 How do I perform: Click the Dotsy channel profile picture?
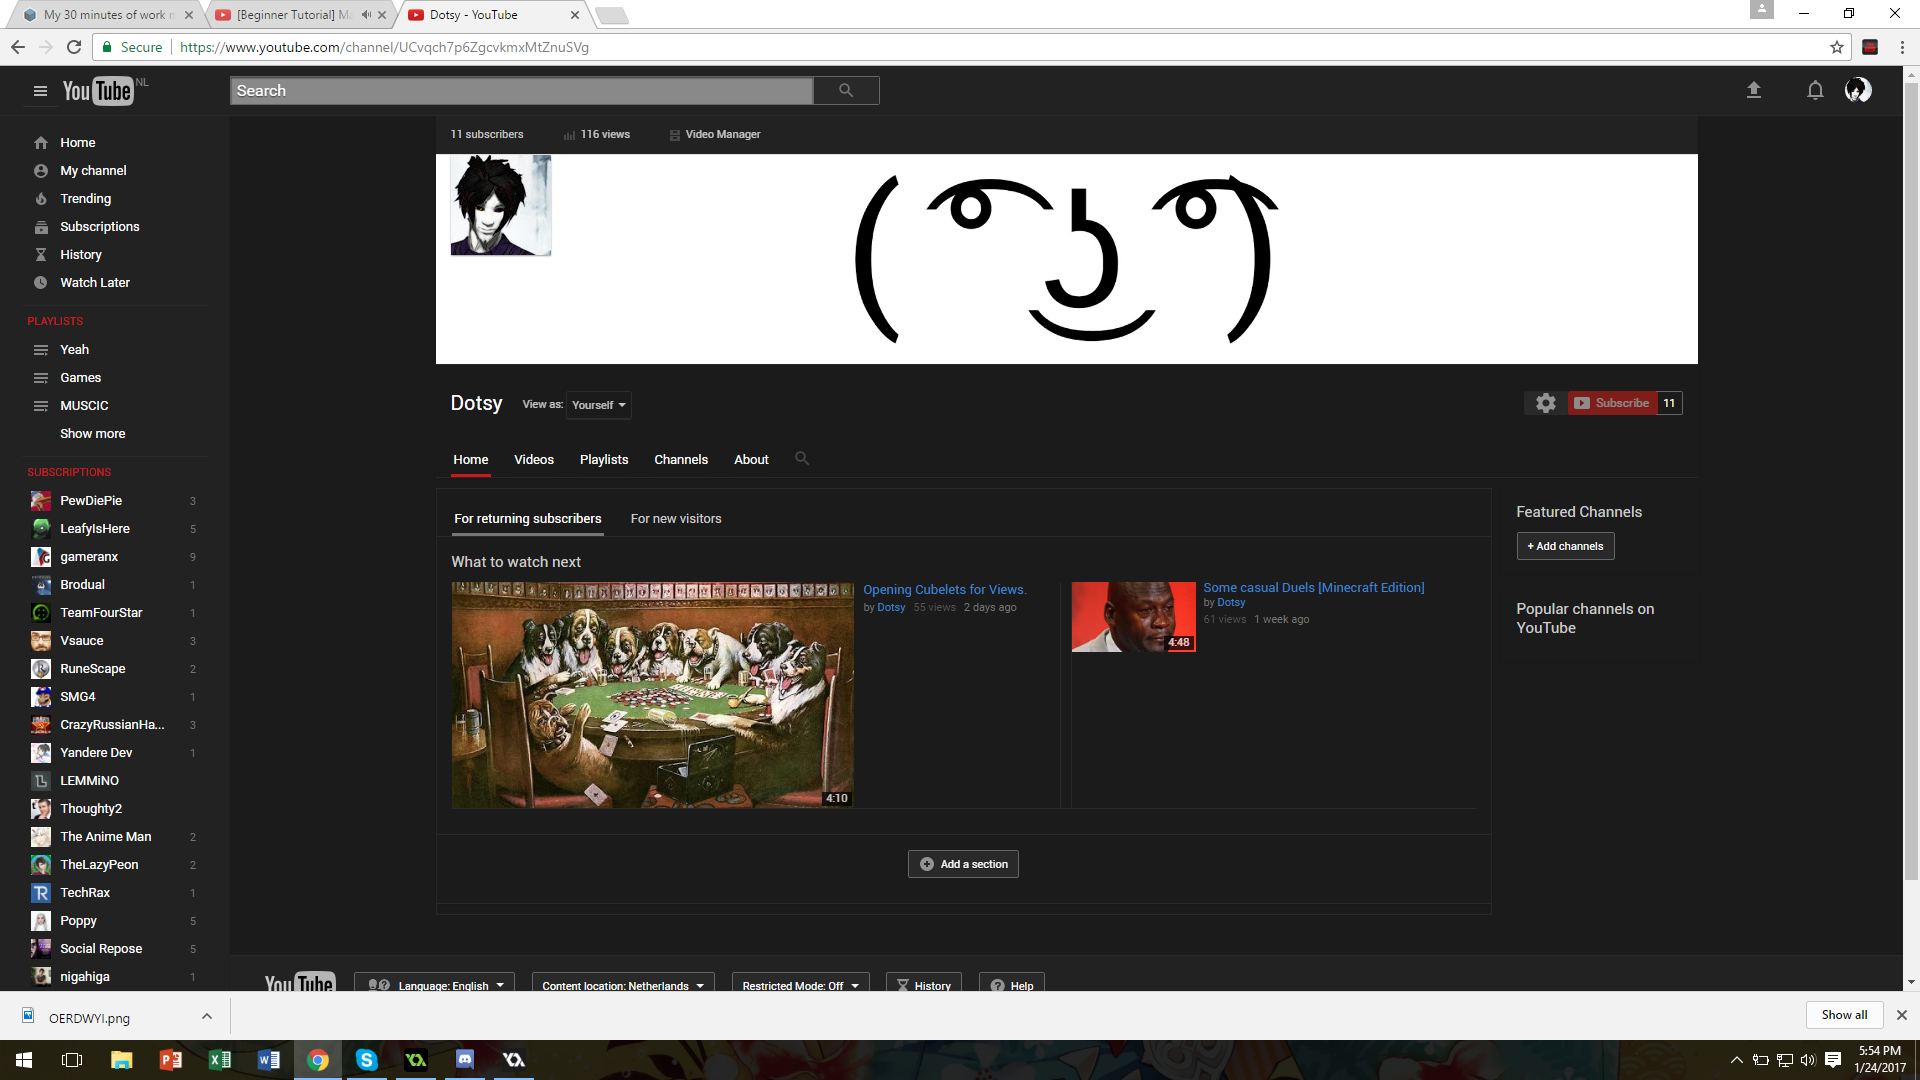pos(500,205)
